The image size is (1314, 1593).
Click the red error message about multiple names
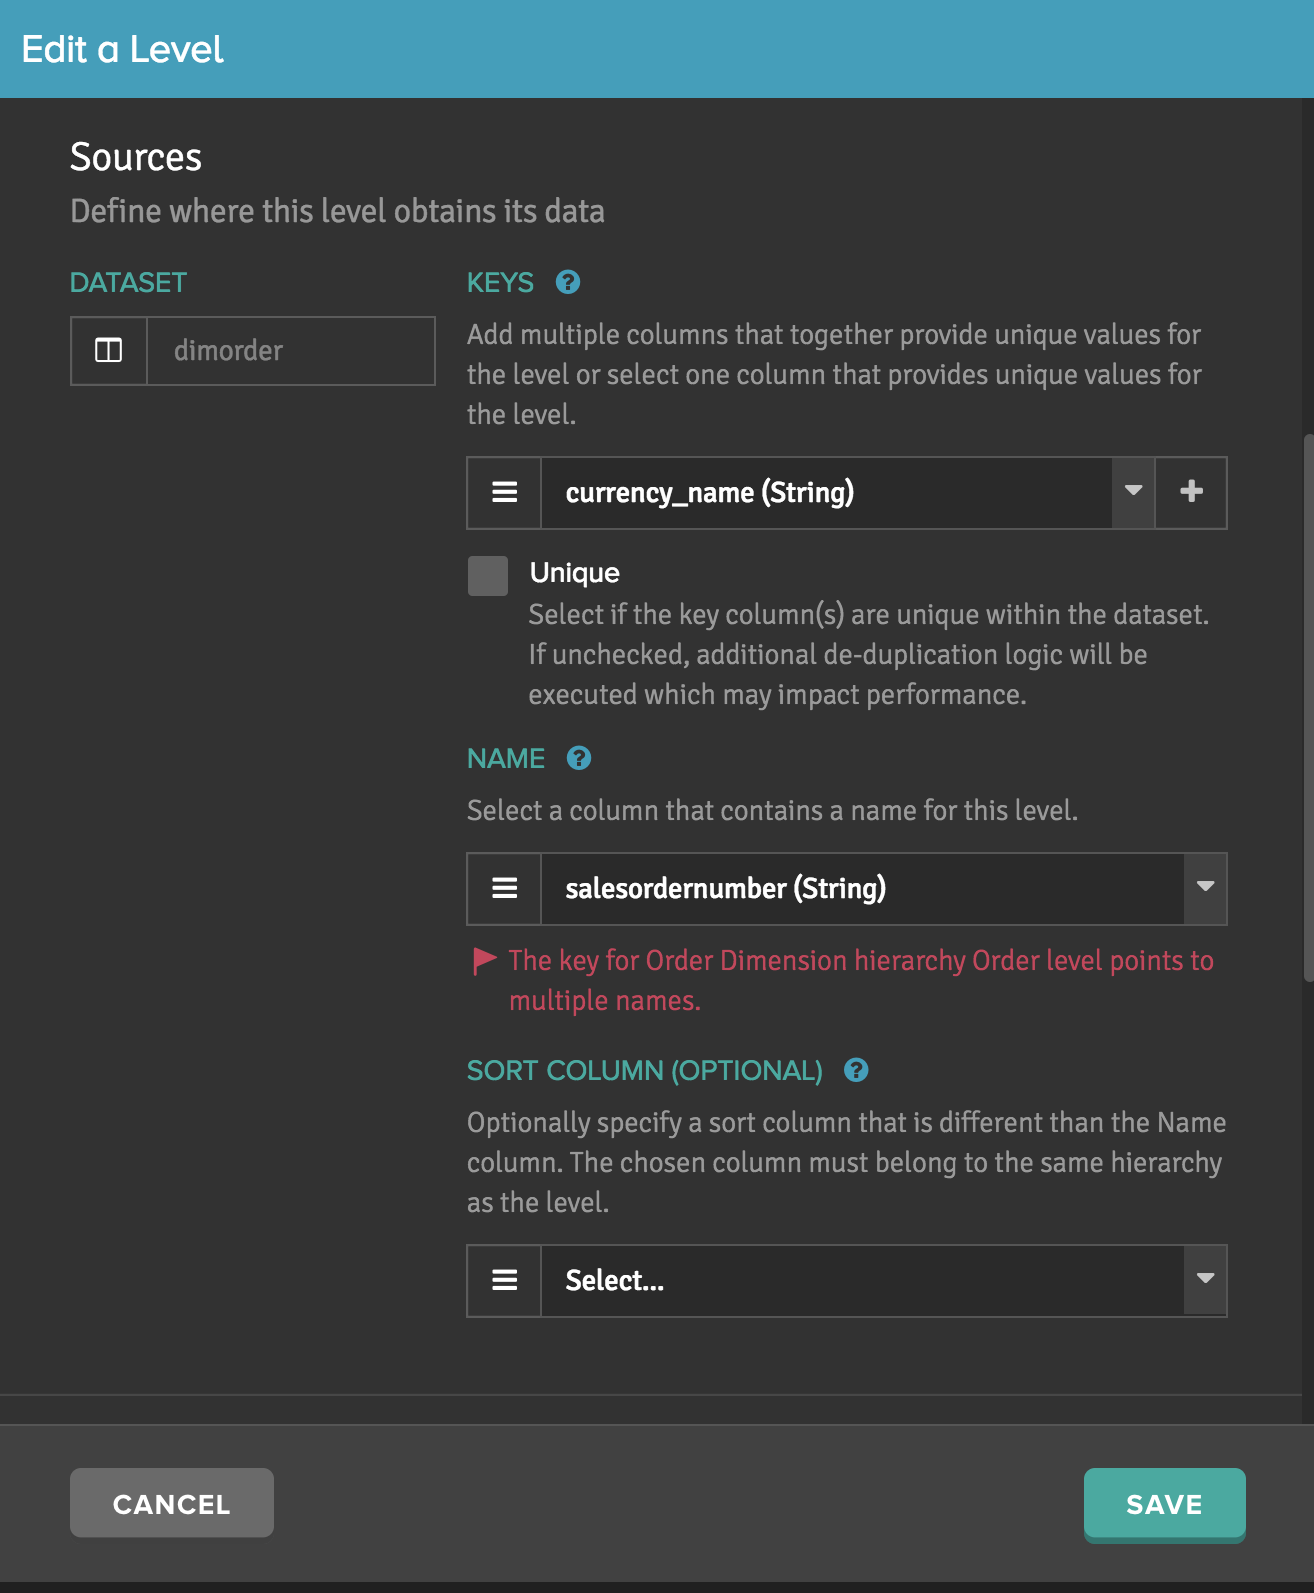coord(861,981)
